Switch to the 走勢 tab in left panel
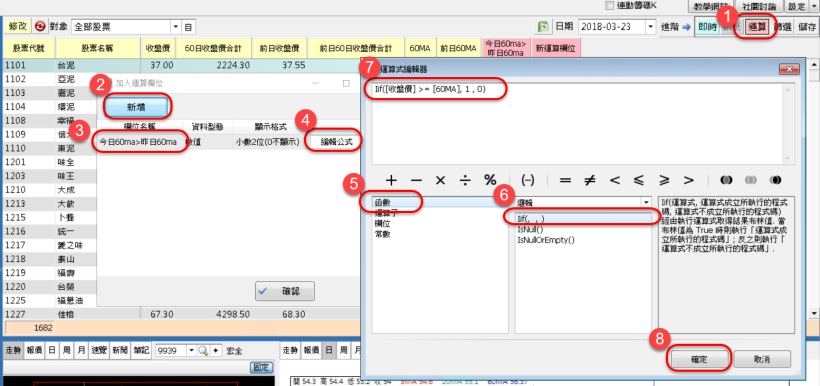Image resolution: width=820 pixels, height=386 pixels. coord(12,350)
